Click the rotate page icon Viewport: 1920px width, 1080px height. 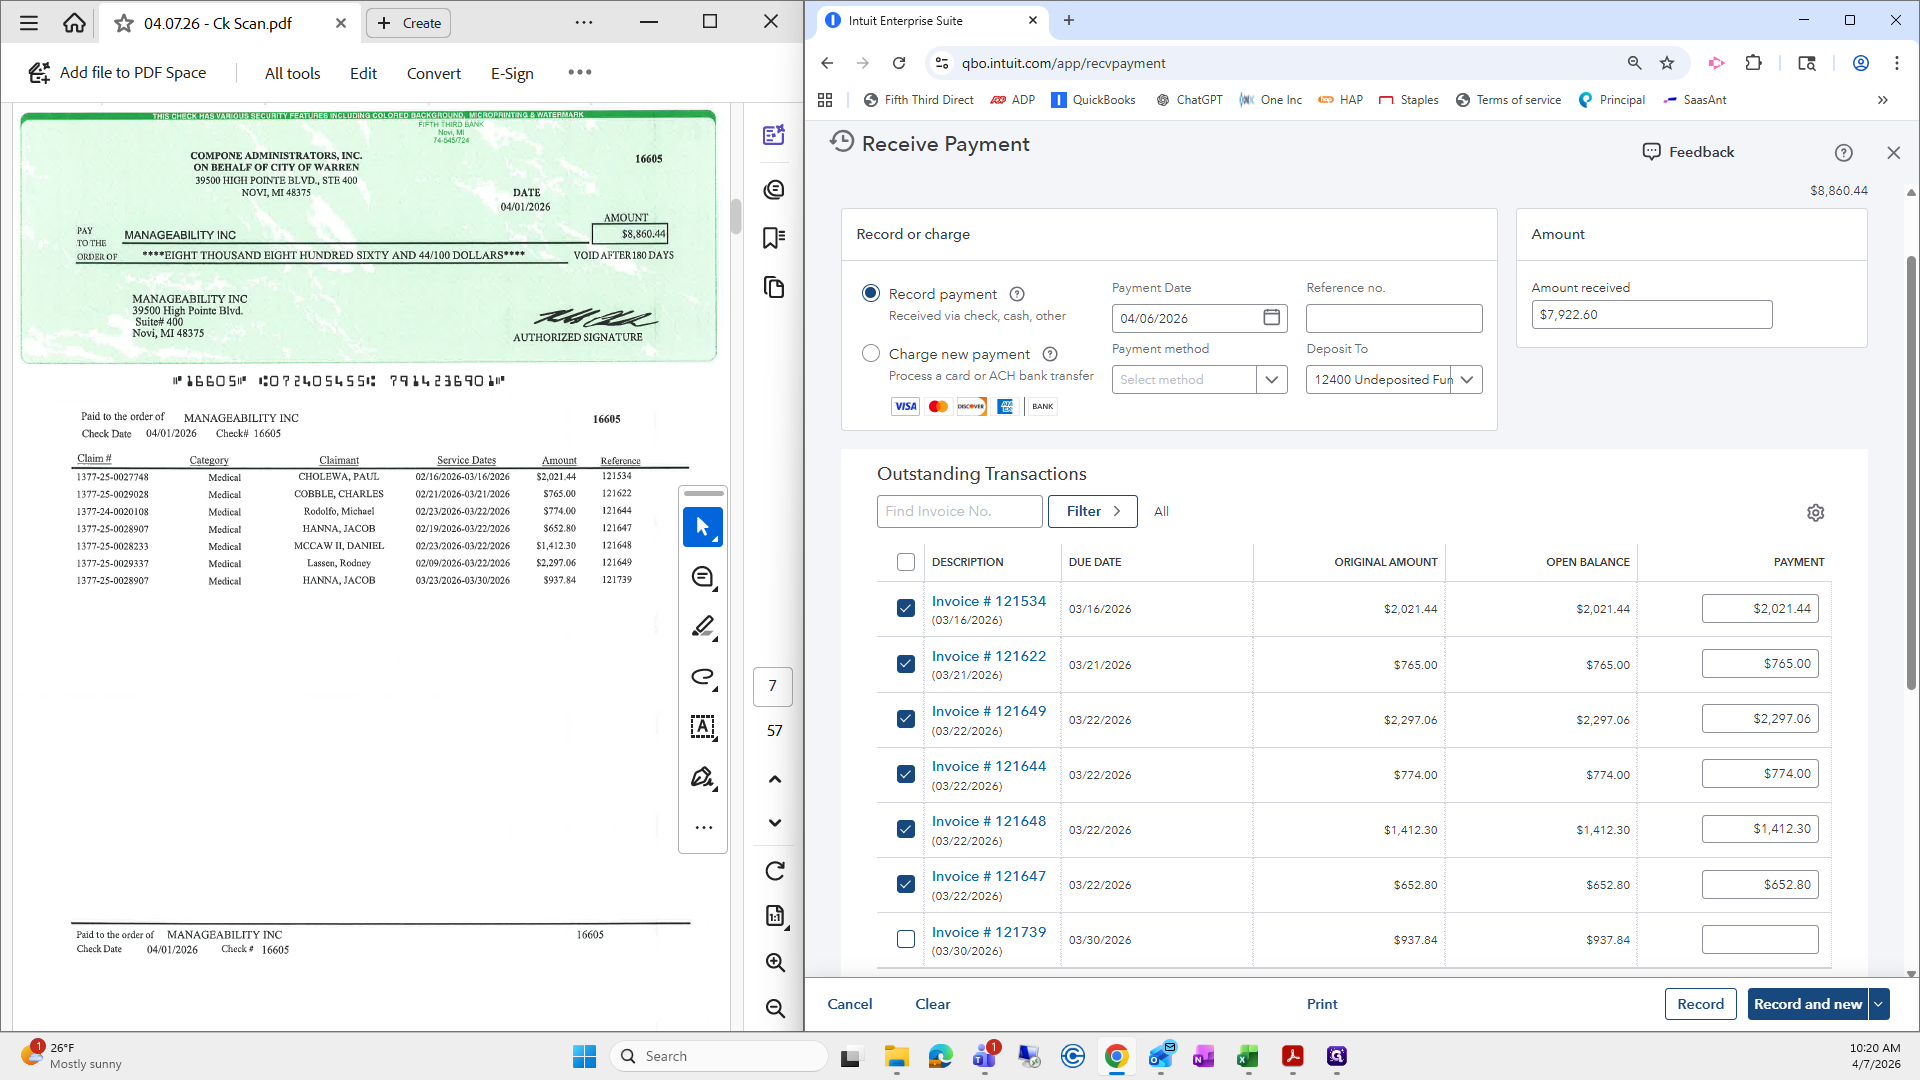click(x=775, y=871)
